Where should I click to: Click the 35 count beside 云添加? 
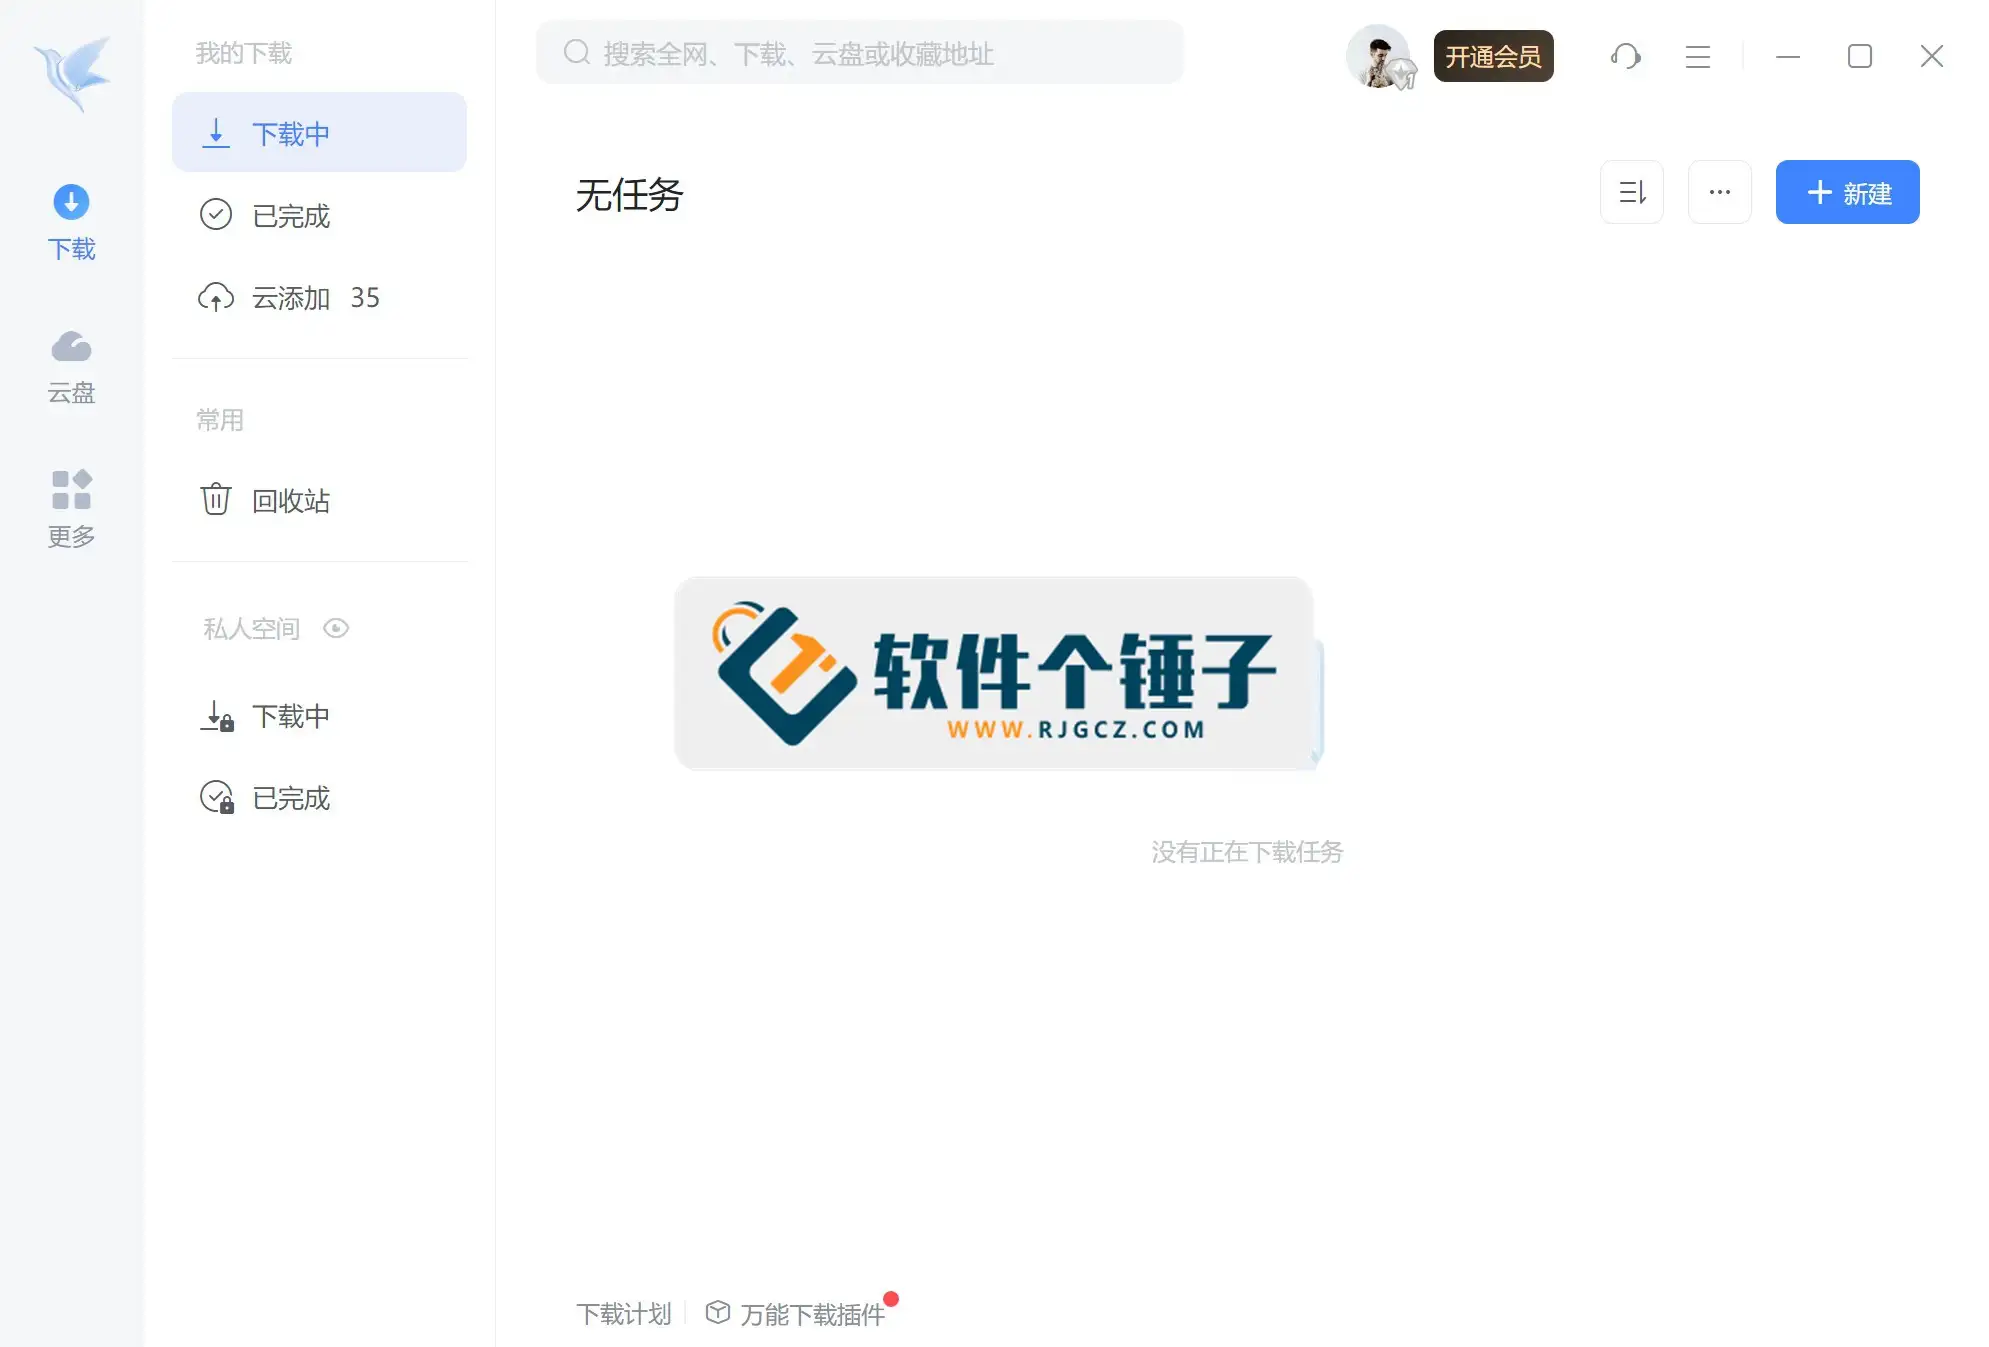pyautogui.click(x=365, y=298)
